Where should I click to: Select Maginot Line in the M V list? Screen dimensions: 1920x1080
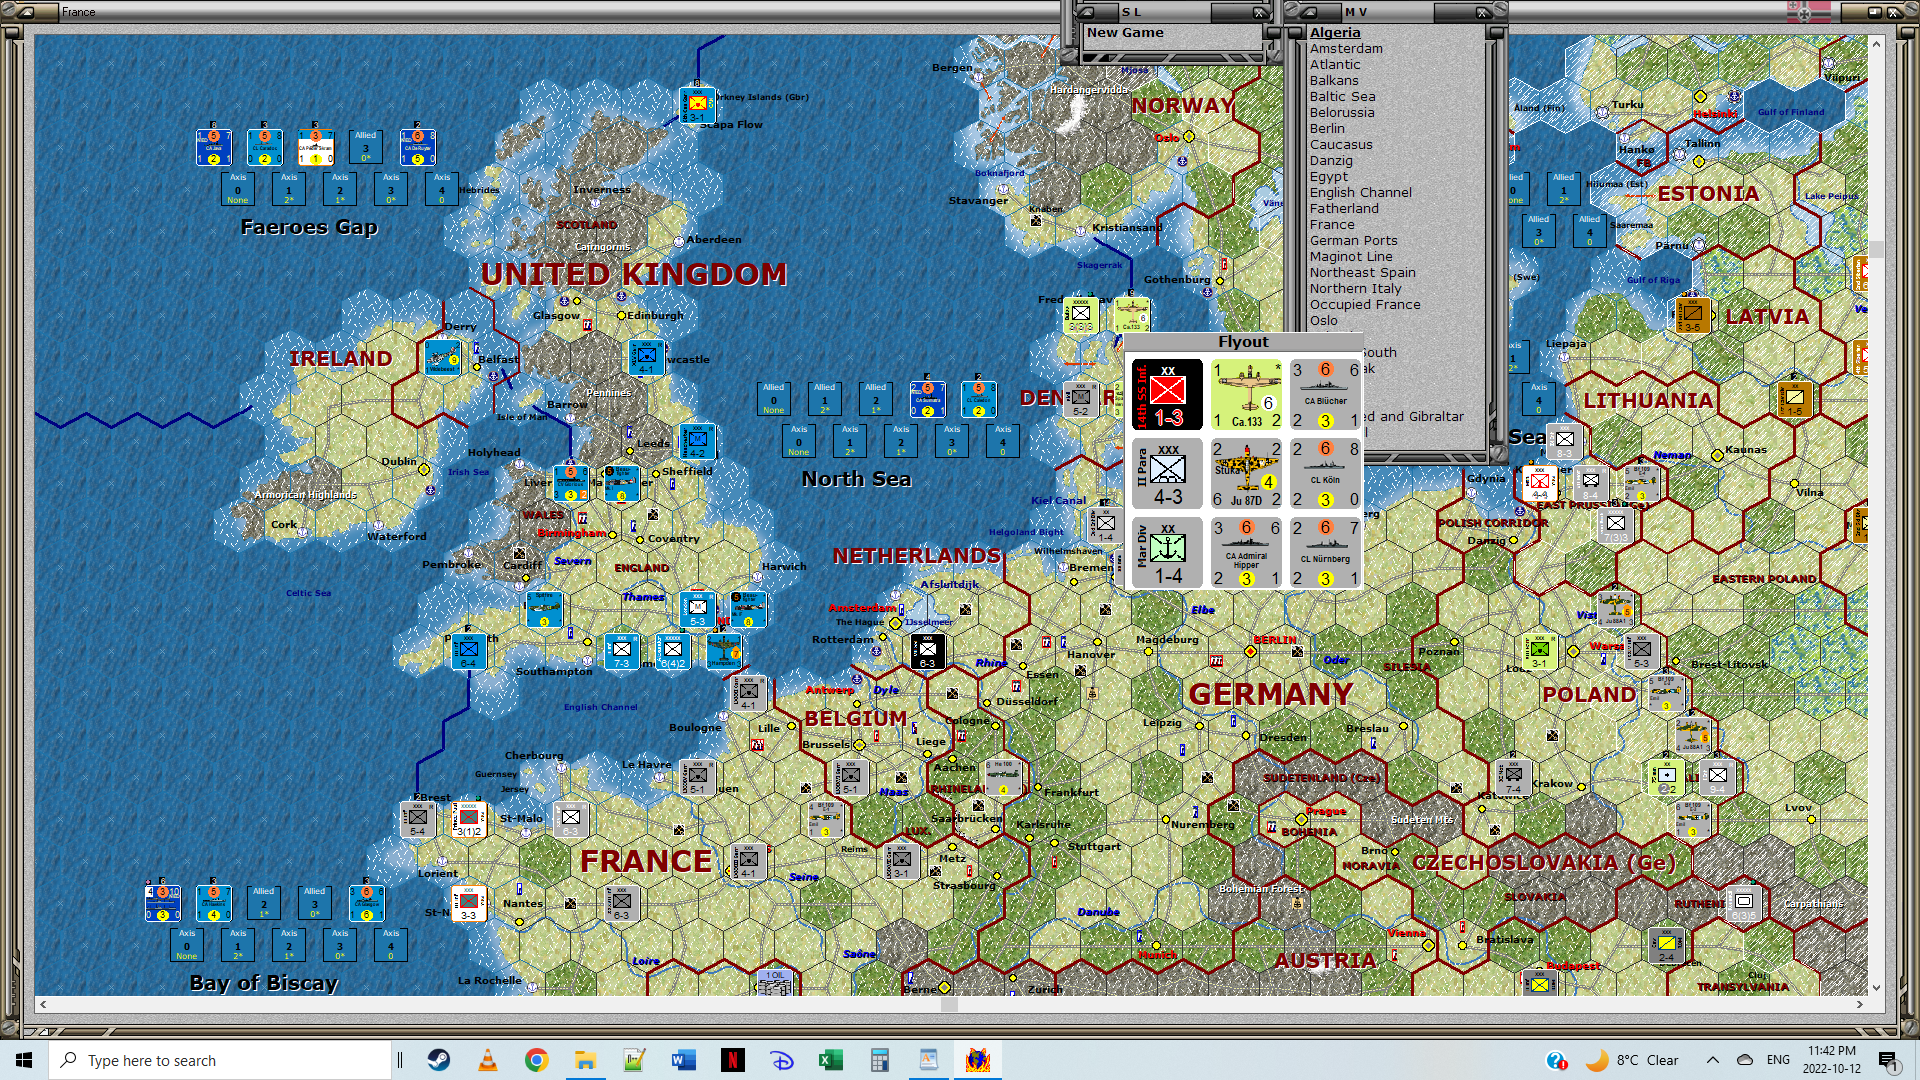1350,256
